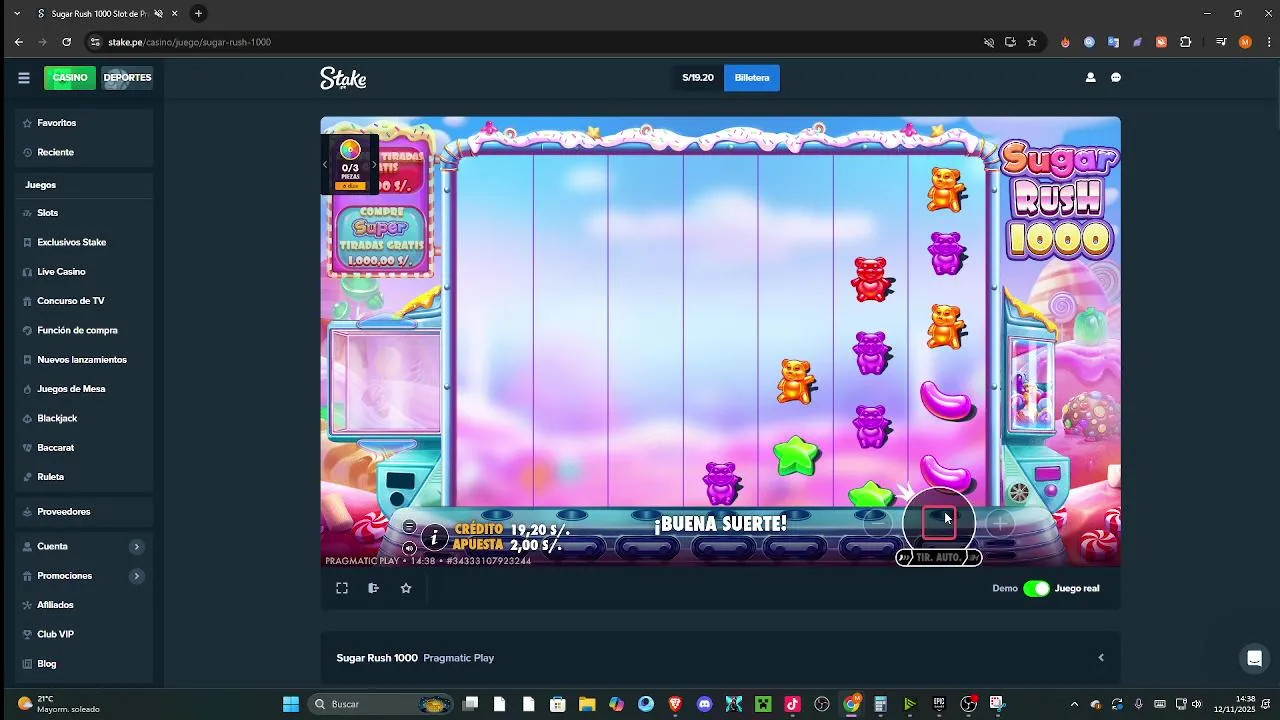Image resolution: width=1280 pixels, height=720 pixels.
Task: Toggle the Demo / Juego real switch
Action: [1036, 588]
